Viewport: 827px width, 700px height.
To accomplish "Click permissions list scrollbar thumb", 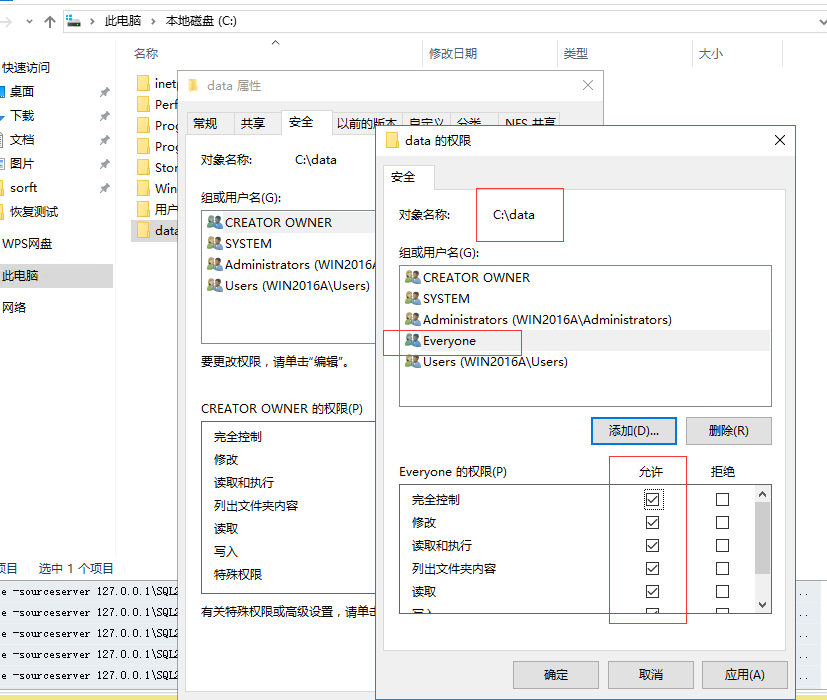I will (x=762, y=538).
